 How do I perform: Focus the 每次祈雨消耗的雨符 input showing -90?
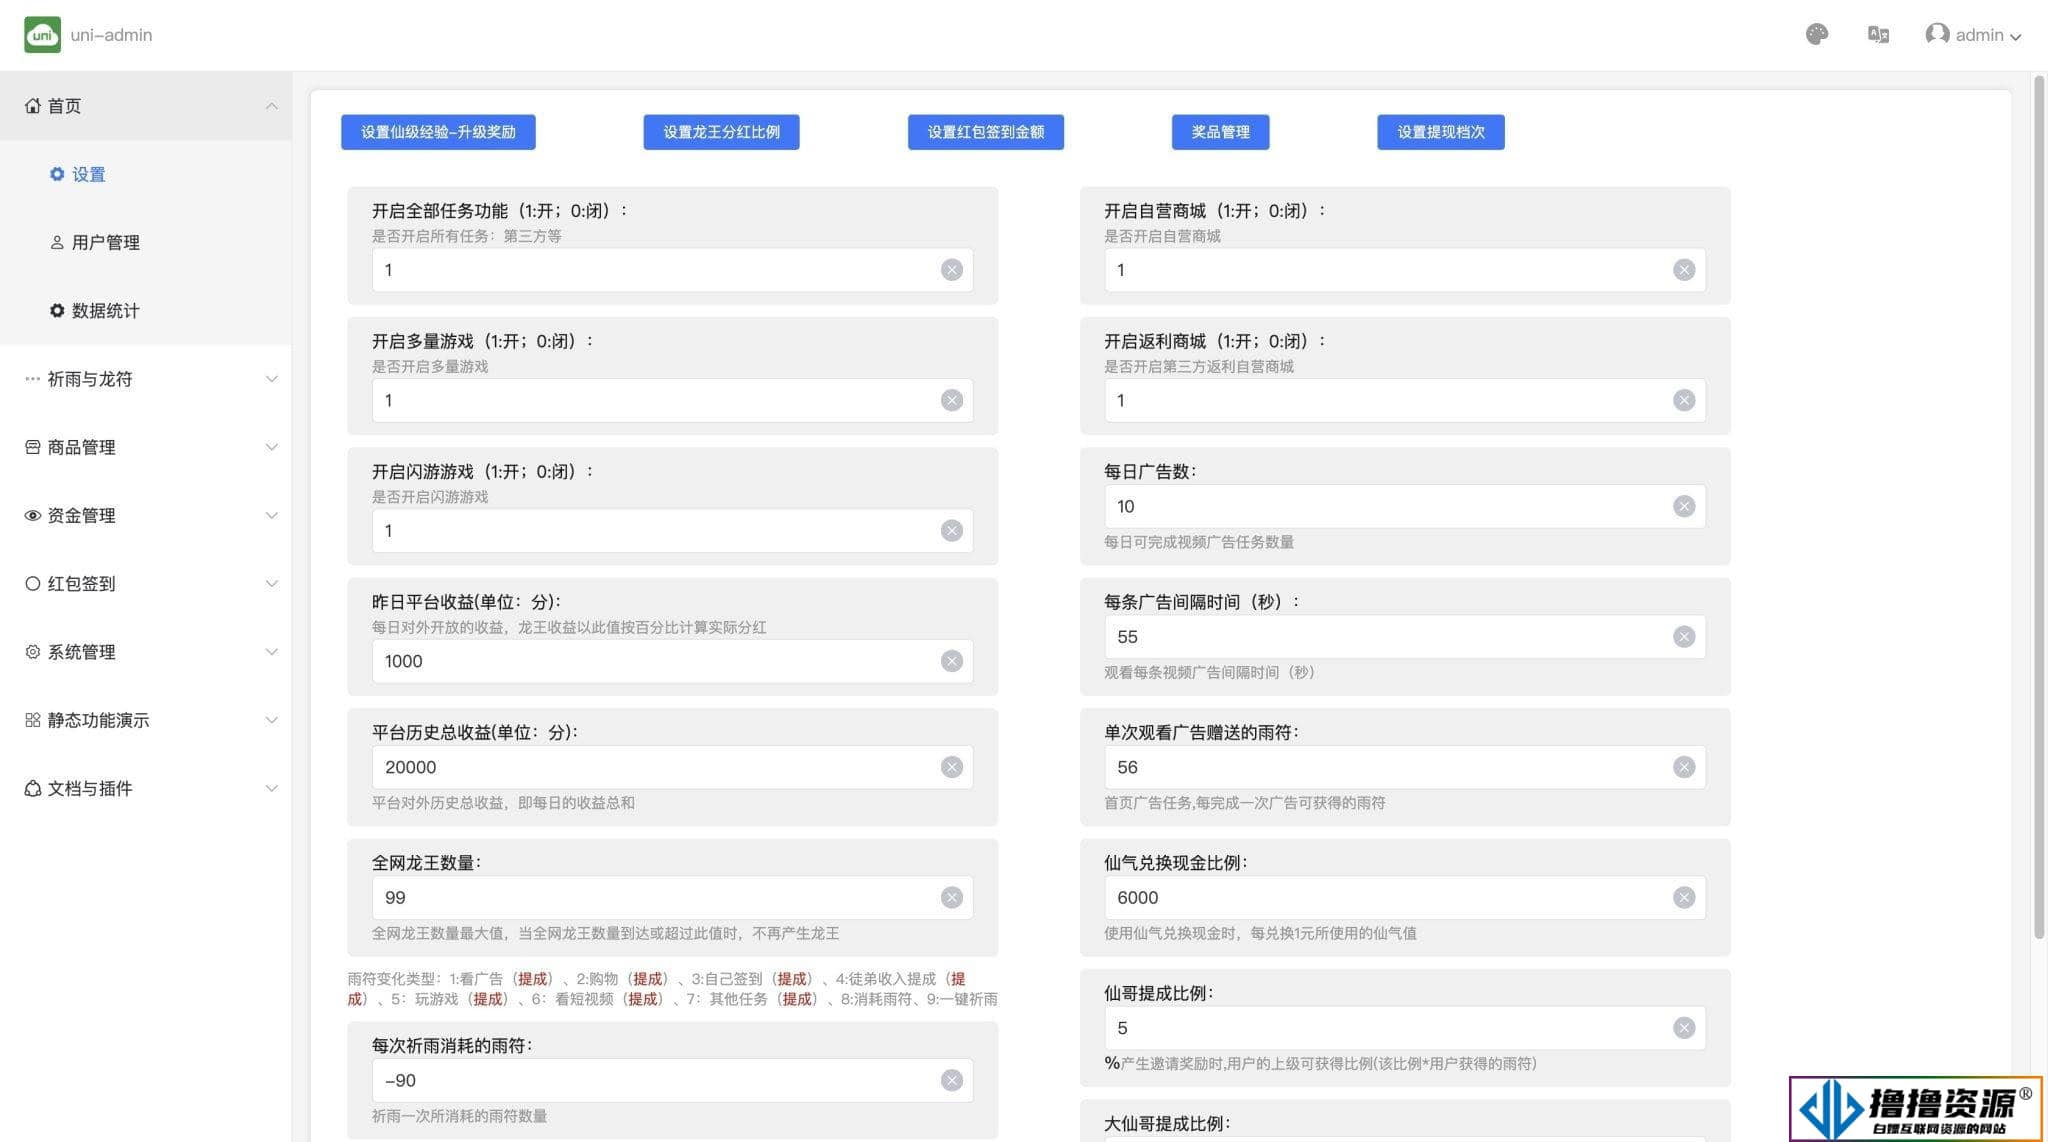tap(672, 1080)
